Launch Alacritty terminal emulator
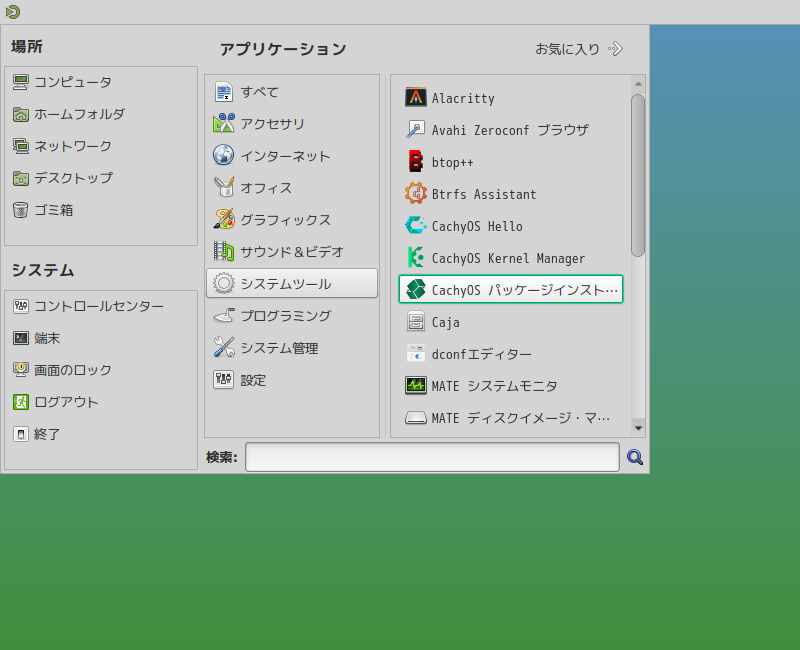800x650 pixels. pyautogui.click(x=464, y=98)
